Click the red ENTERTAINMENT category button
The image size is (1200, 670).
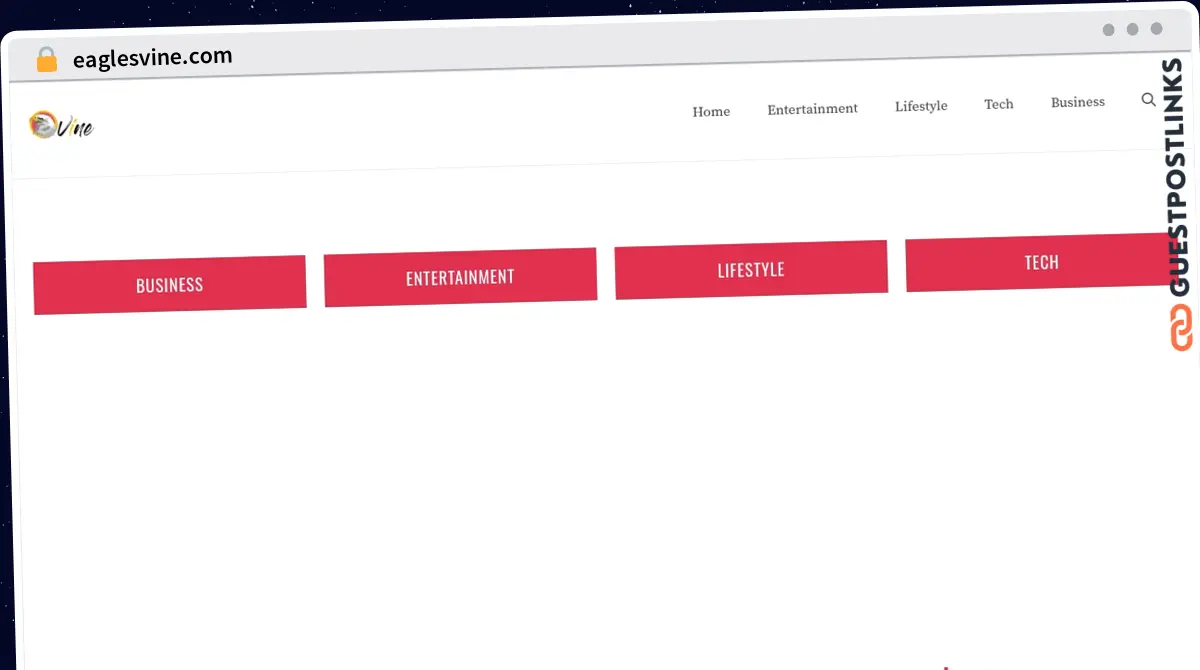point(460,277)
